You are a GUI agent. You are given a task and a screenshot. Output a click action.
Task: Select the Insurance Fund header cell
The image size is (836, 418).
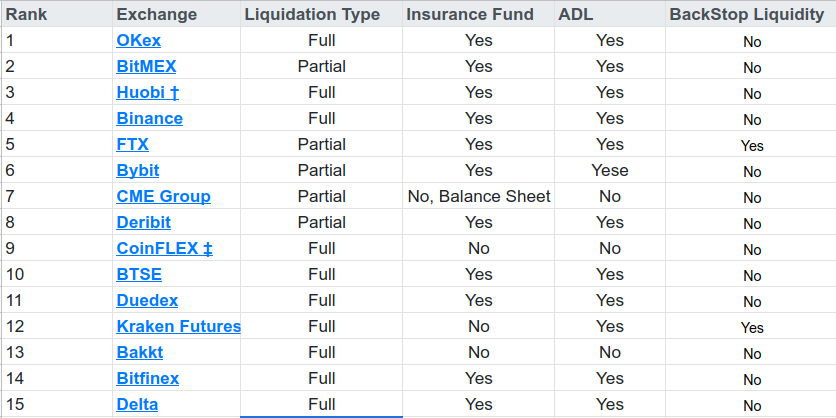click(470, 14)
